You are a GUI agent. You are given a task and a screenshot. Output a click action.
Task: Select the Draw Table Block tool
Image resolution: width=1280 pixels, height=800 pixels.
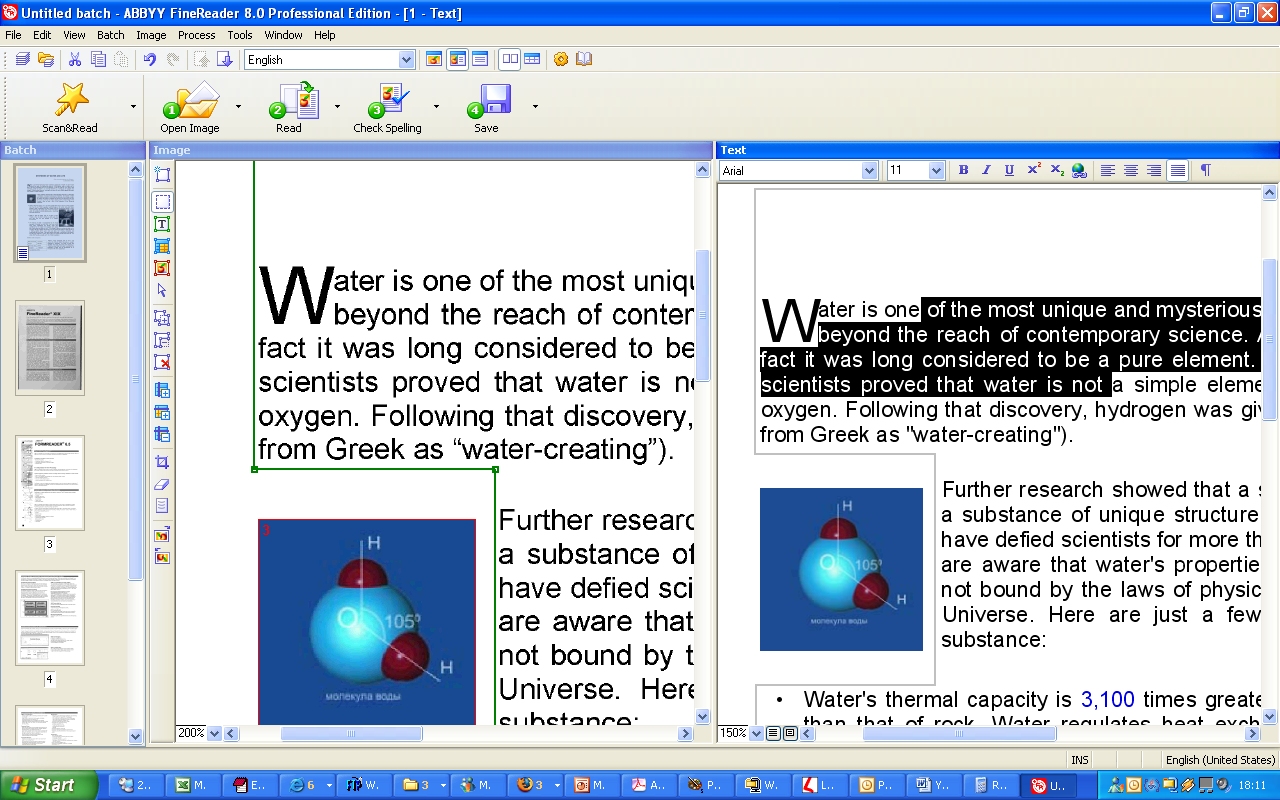[162, 246]
